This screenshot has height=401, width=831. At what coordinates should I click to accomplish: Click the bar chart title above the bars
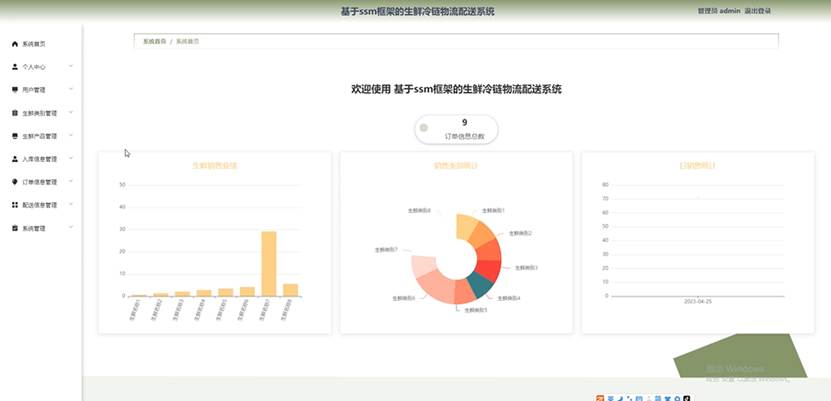click(215, 165)
